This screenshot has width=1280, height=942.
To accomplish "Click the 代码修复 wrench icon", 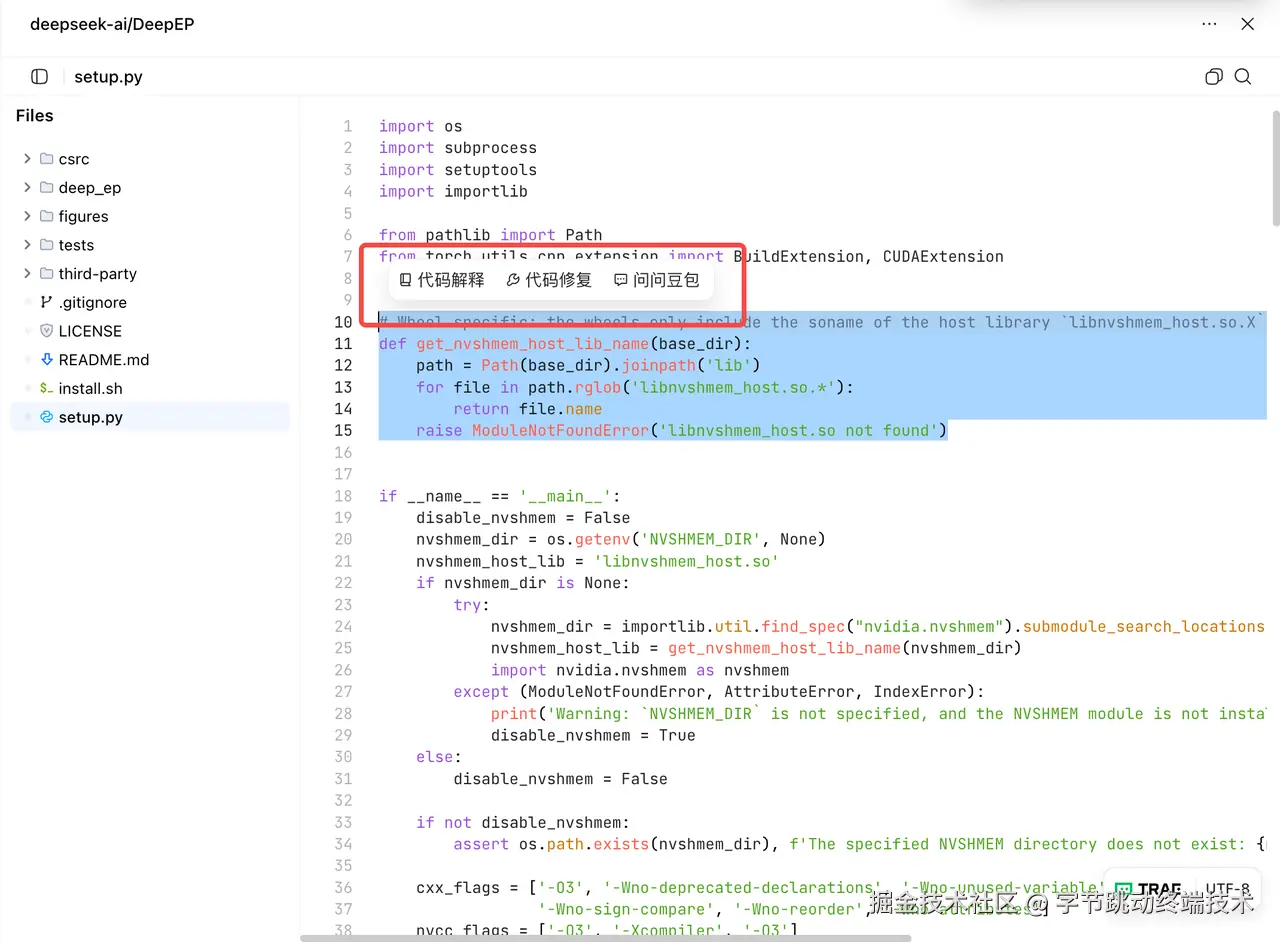I will [x=513, y=280].
